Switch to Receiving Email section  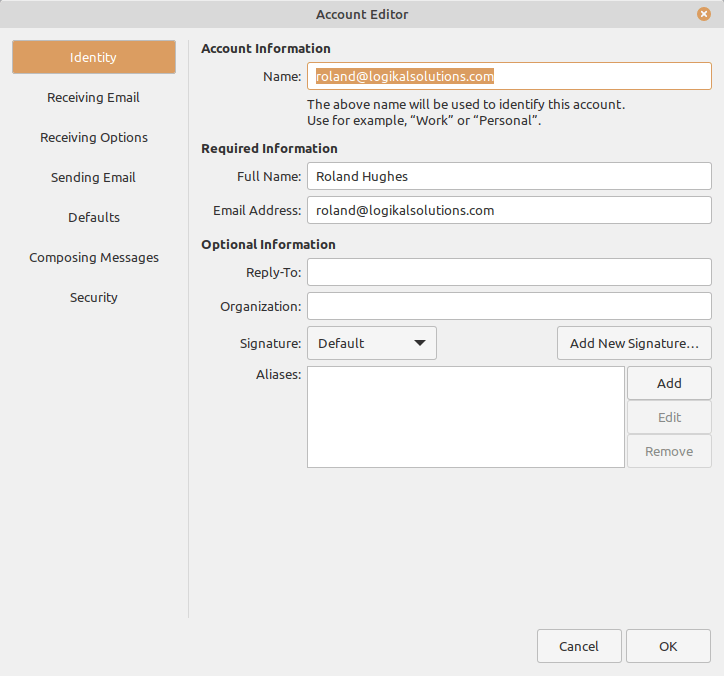93,97
